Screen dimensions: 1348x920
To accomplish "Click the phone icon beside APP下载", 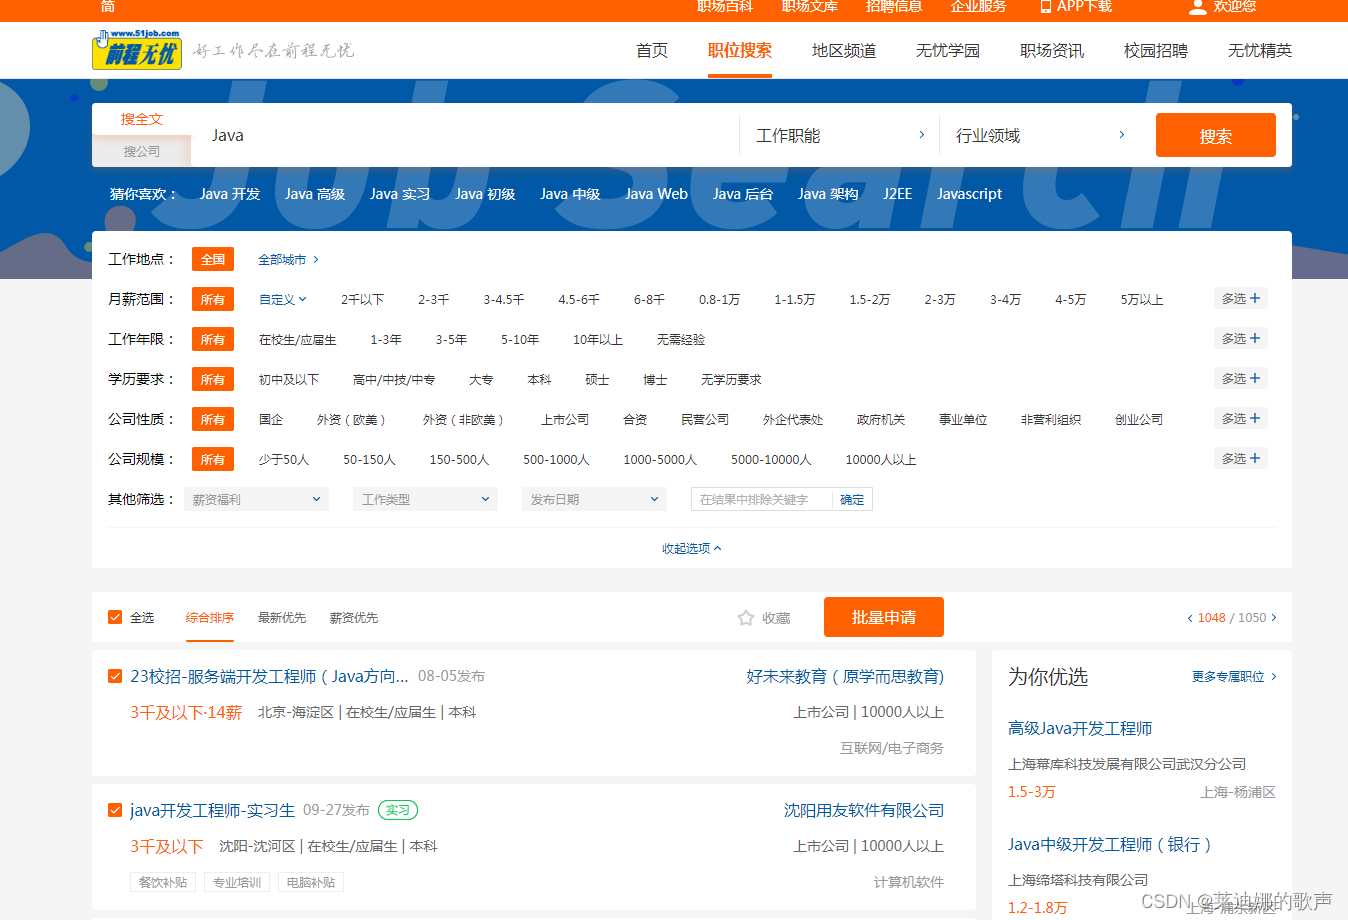I will click(x=1045, y=6).
